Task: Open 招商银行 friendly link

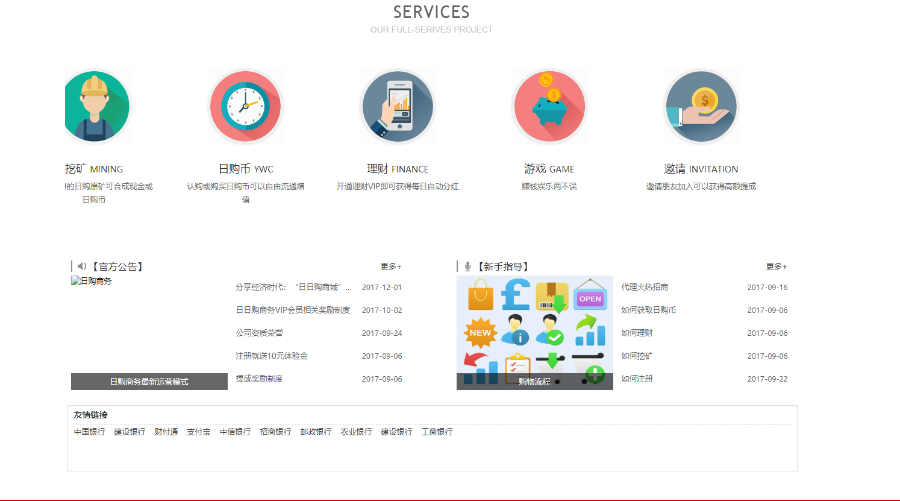Action: [276, 432]
